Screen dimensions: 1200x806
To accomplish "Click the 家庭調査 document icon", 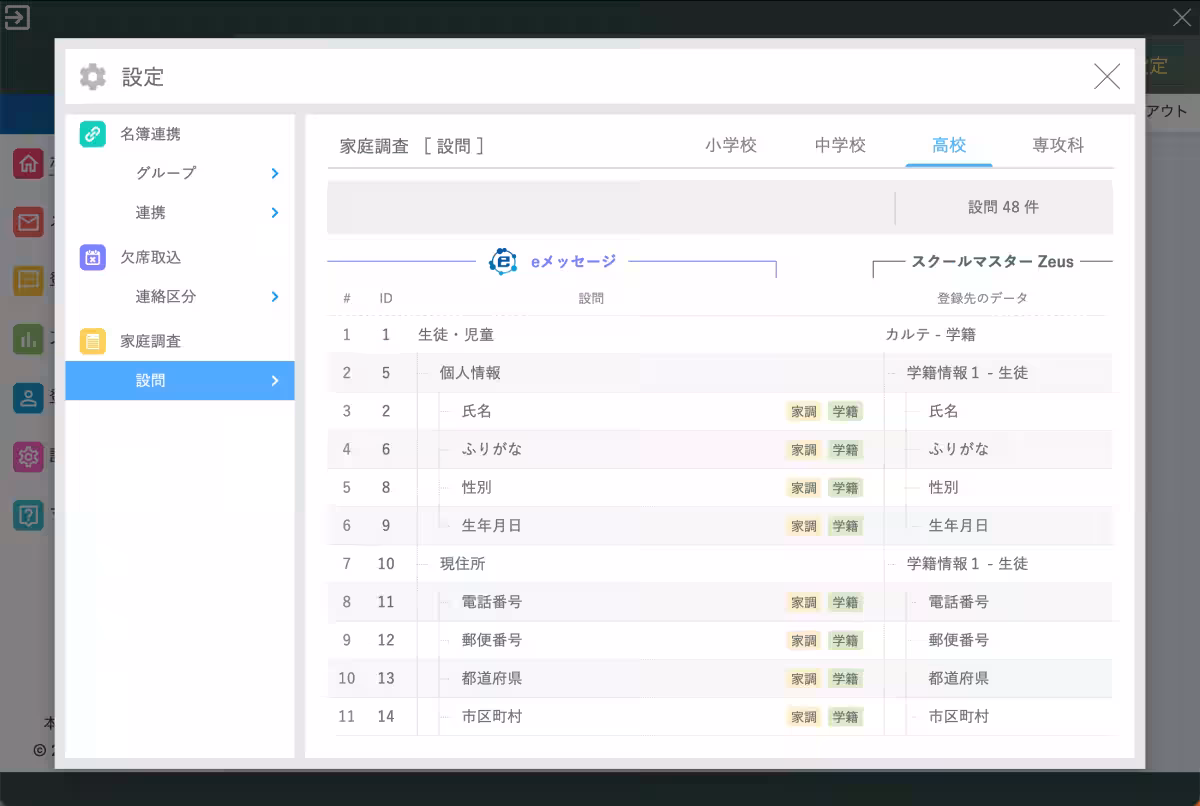I will [92, 340].
